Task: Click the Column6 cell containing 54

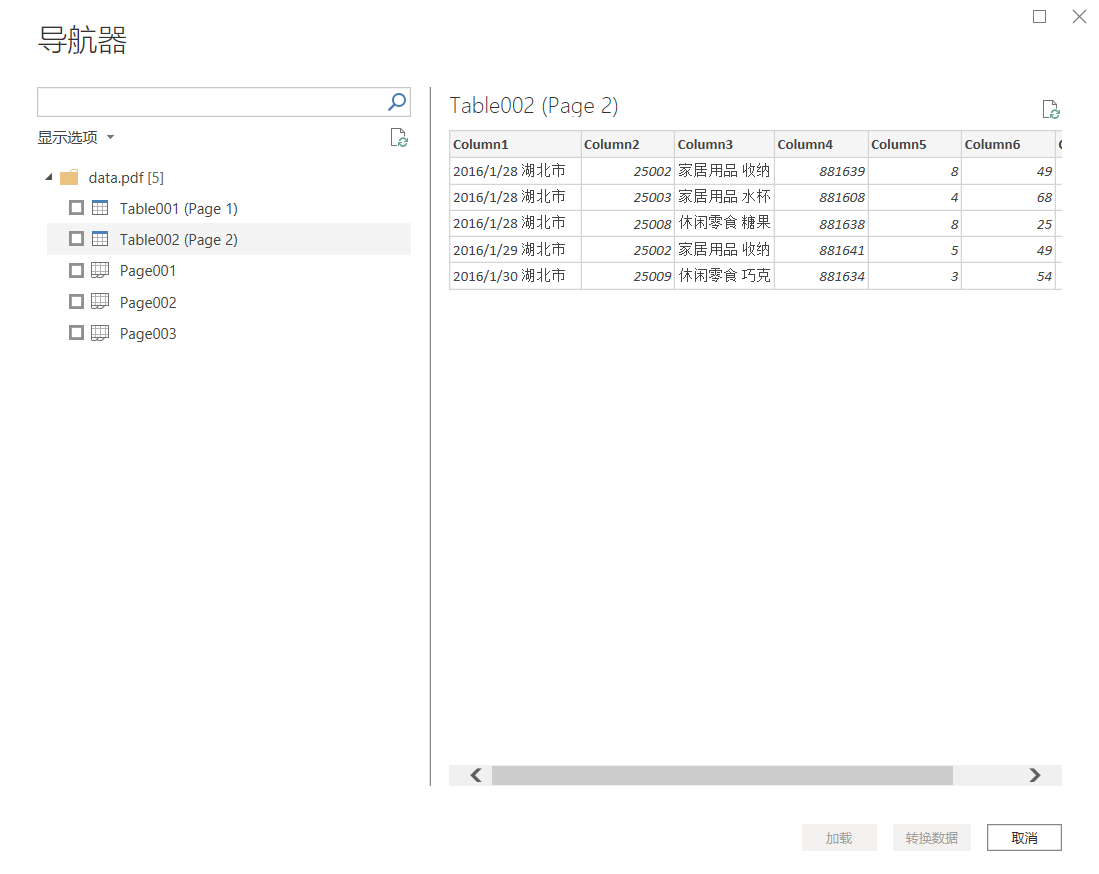Action: point(1008,276)
